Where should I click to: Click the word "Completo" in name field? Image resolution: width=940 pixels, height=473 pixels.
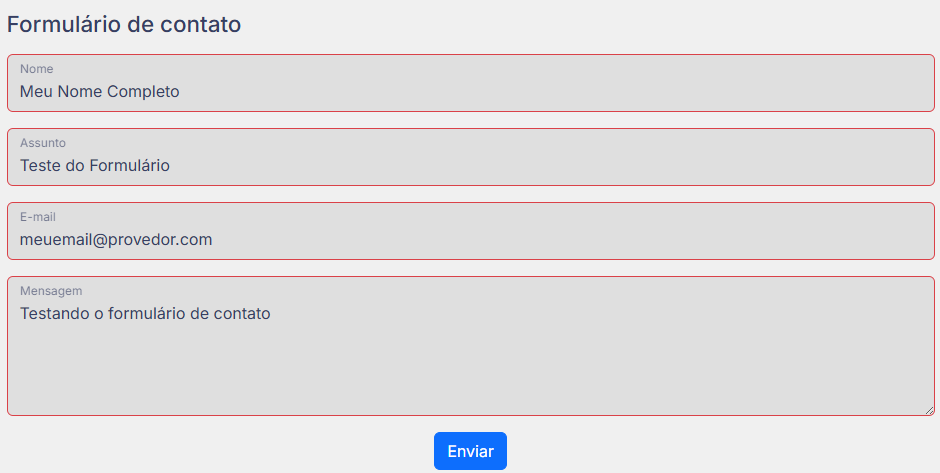pos(143,92)
